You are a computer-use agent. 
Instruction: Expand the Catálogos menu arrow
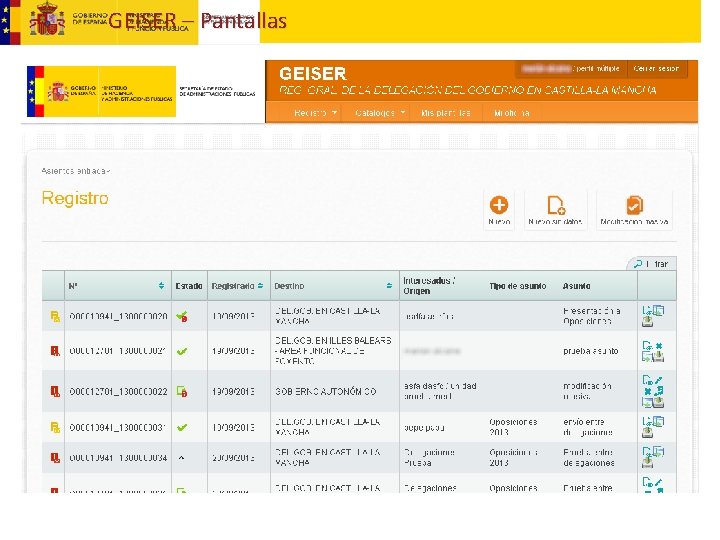click(403, 112)
